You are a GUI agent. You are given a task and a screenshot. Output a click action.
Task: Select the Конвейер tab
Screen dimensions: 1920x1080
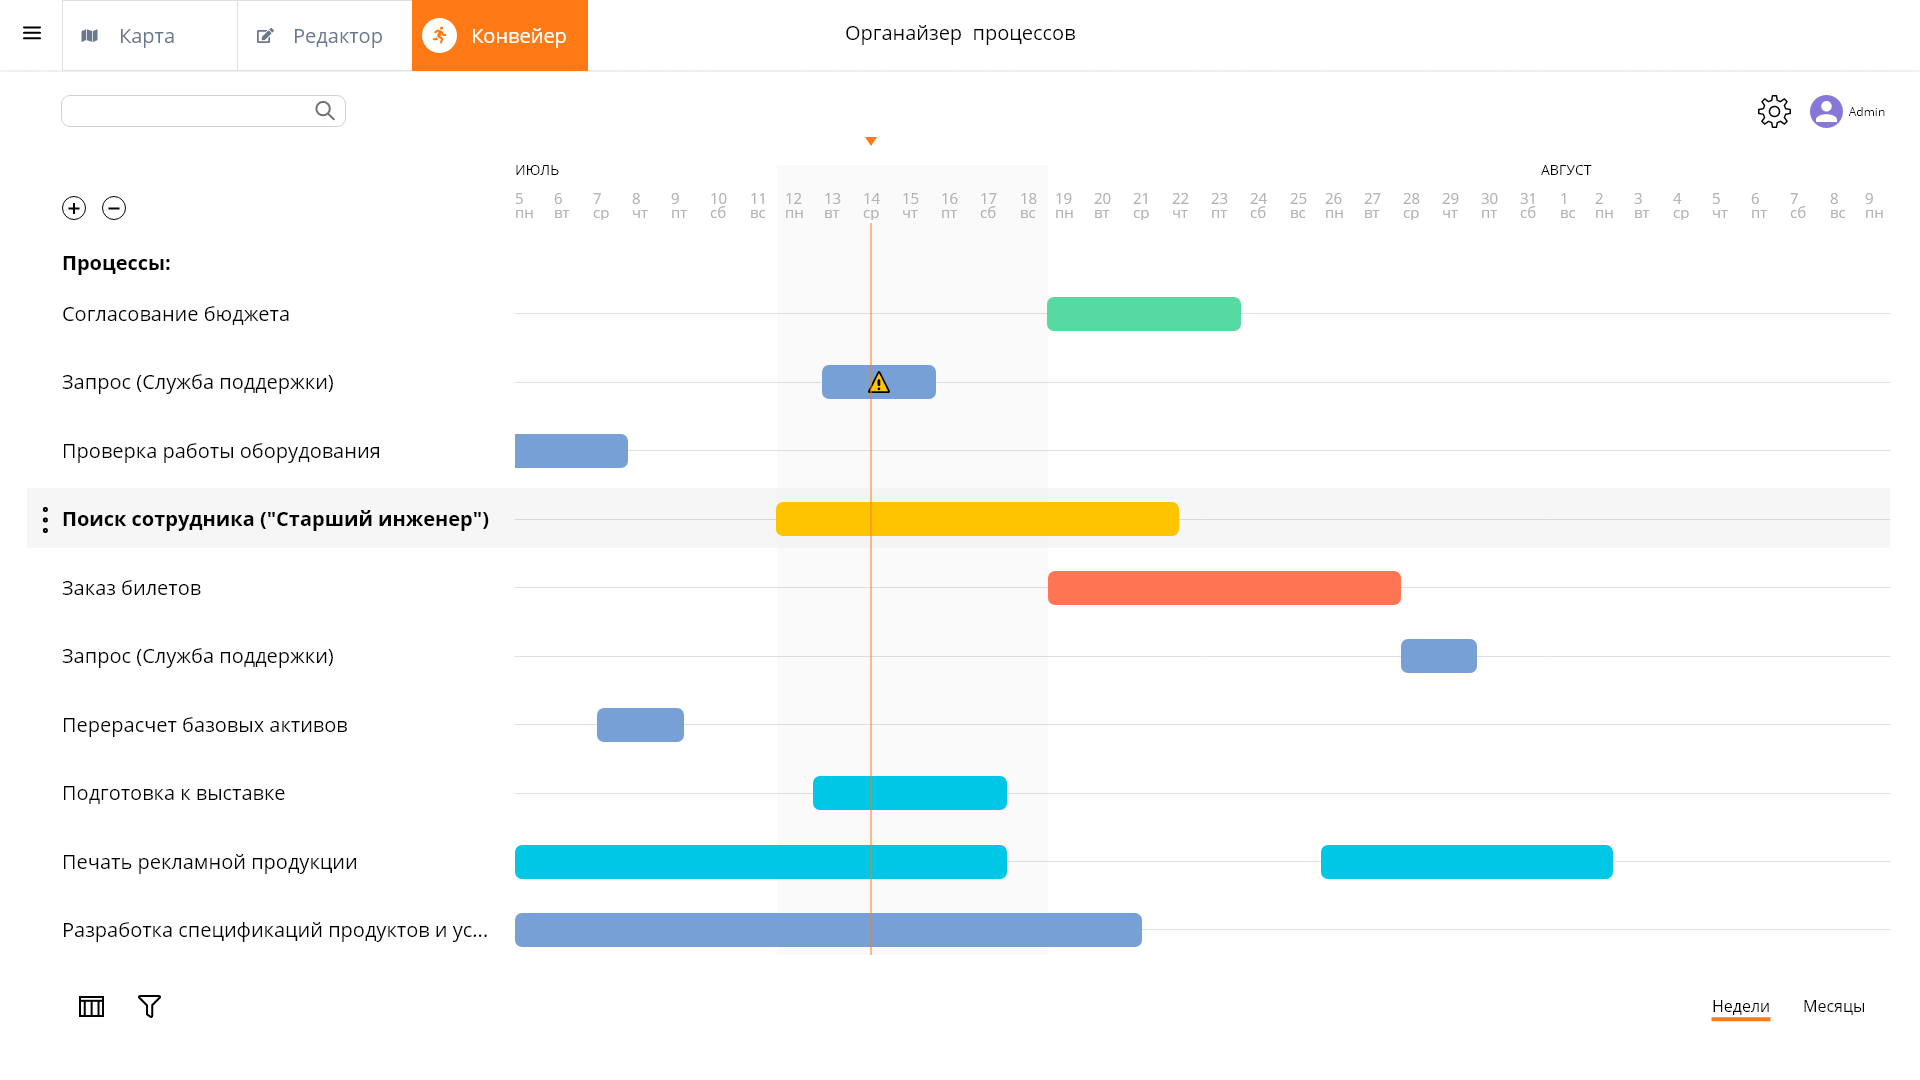coord(499,36)
